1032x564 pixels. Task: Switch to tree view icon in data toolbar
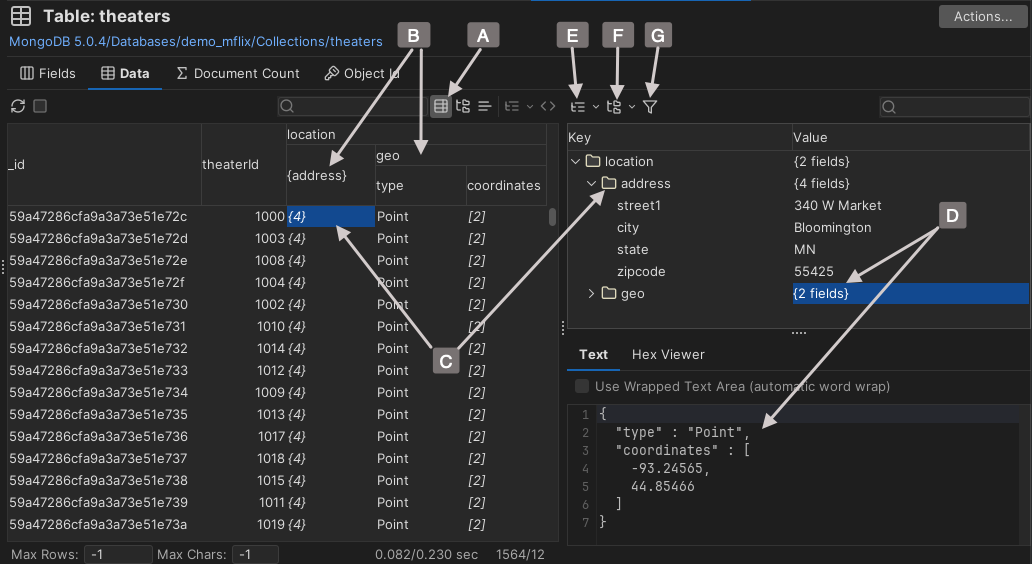[462, 106]
